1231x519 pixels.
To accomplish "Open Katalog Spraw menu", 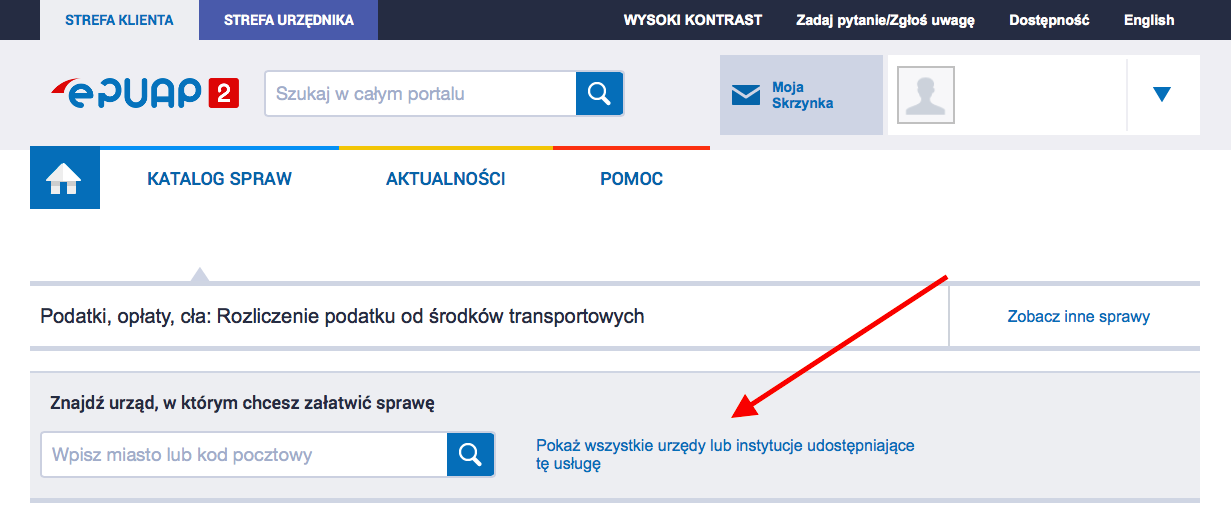I will [x=220, y=179].
